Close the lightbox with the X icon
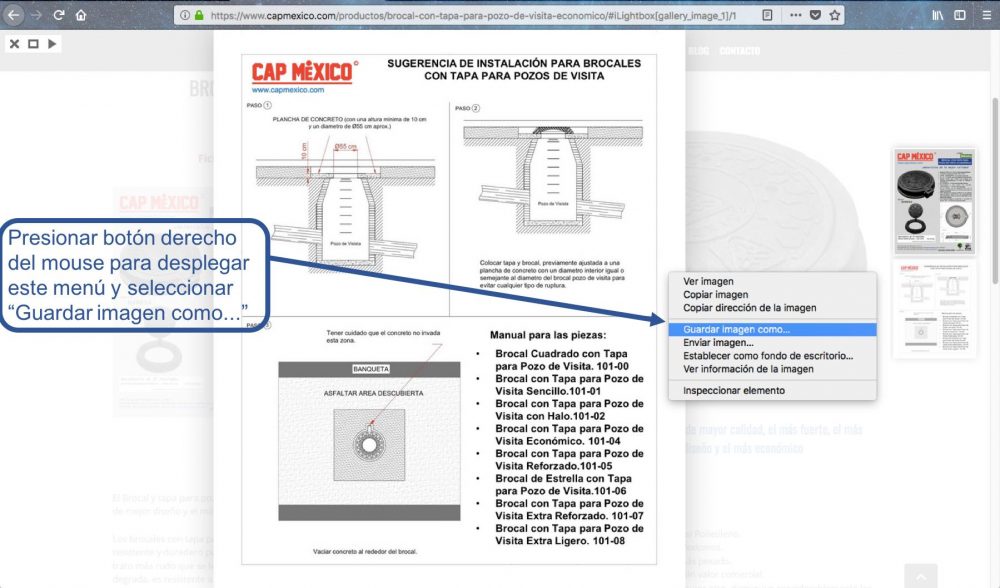This screenshot has width=1000, height=588. point(14,44)
